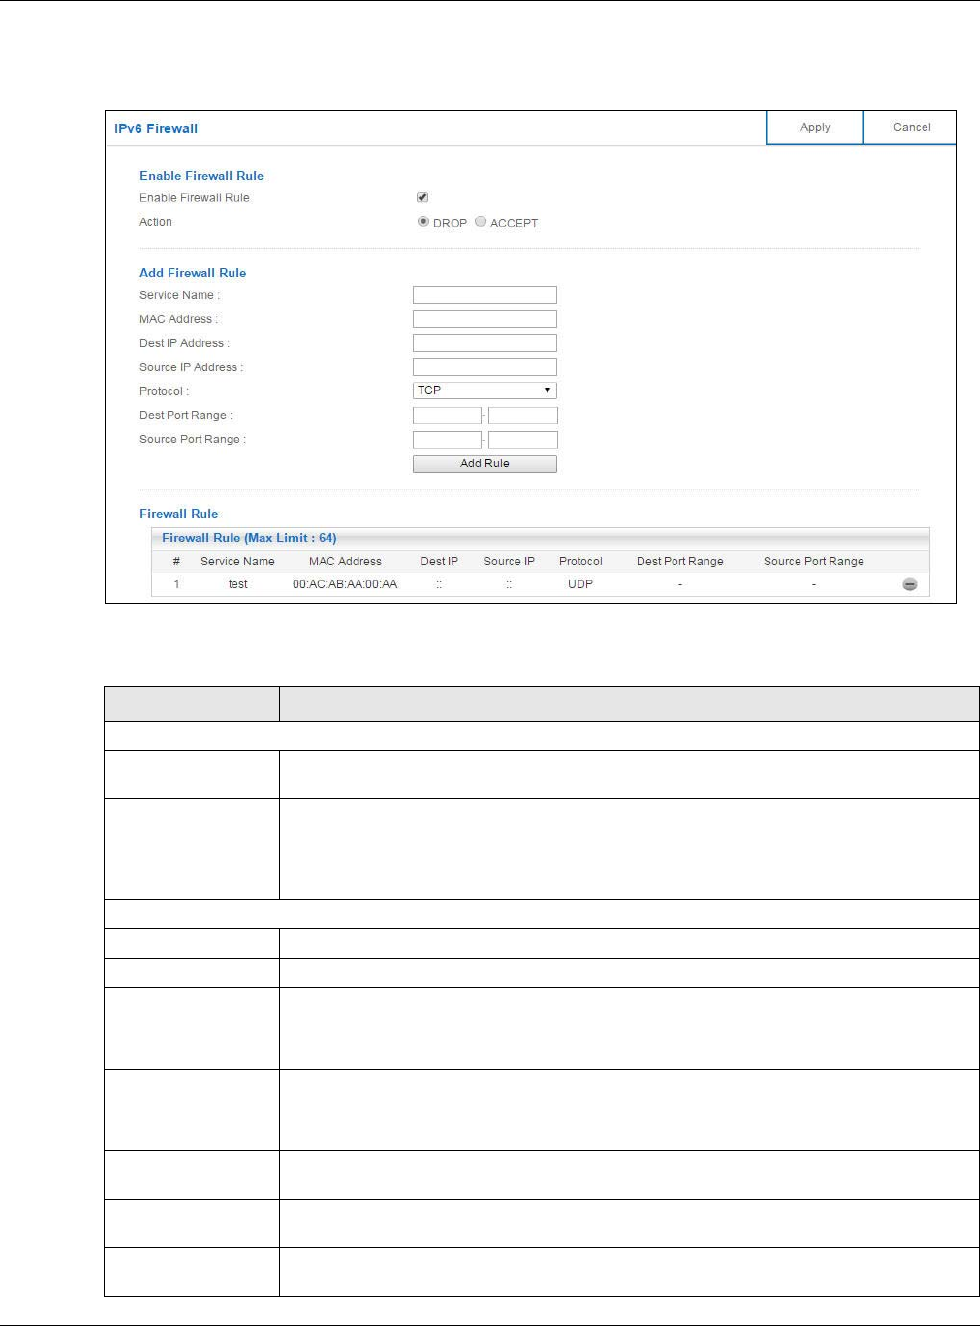Focus the Service Name input field
This screenshot has height=1326, width=980.
[x=485, y=295]
